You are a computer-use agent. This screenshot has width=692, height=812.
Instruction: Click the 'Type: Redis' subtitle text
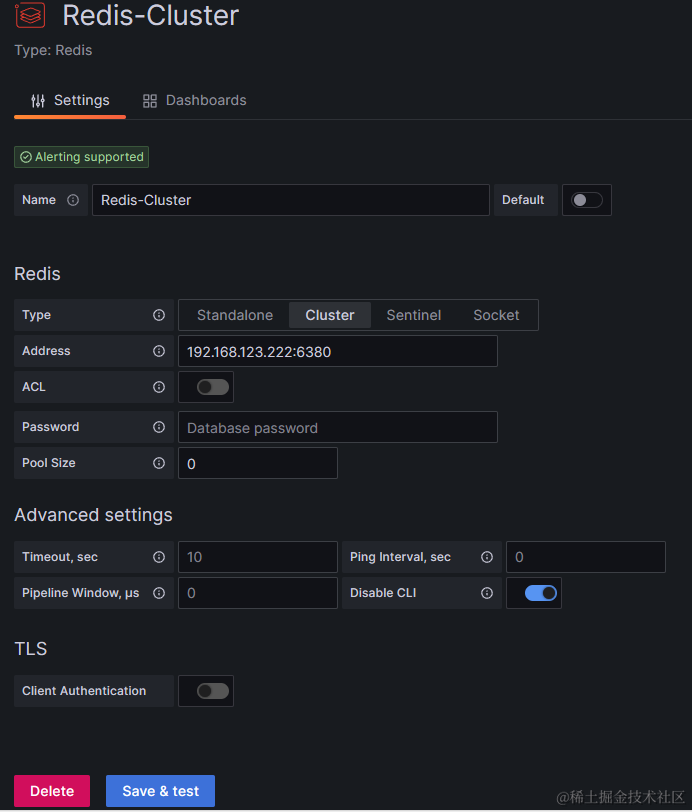pos(53,50)
